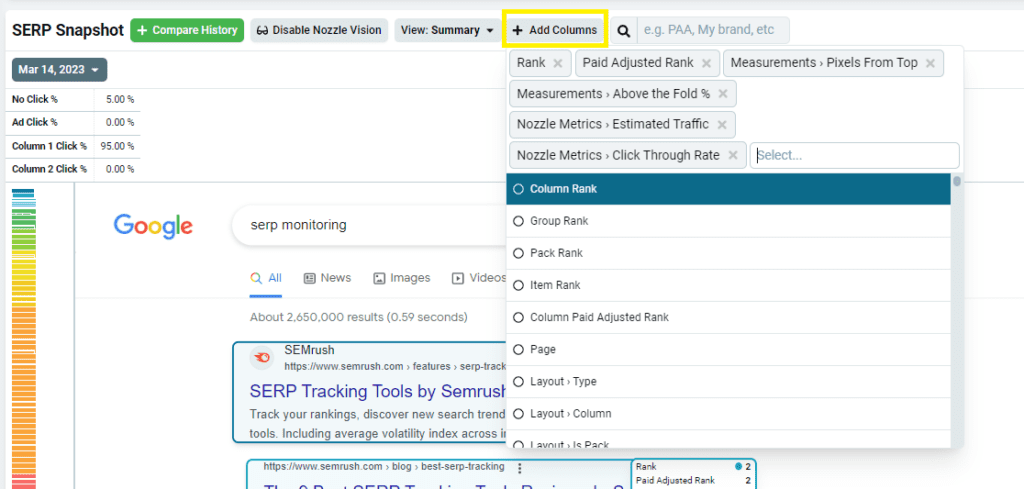Click the SERP Snapshot heading
Screen dimensions: 1024x489
[x=68, y=30]
